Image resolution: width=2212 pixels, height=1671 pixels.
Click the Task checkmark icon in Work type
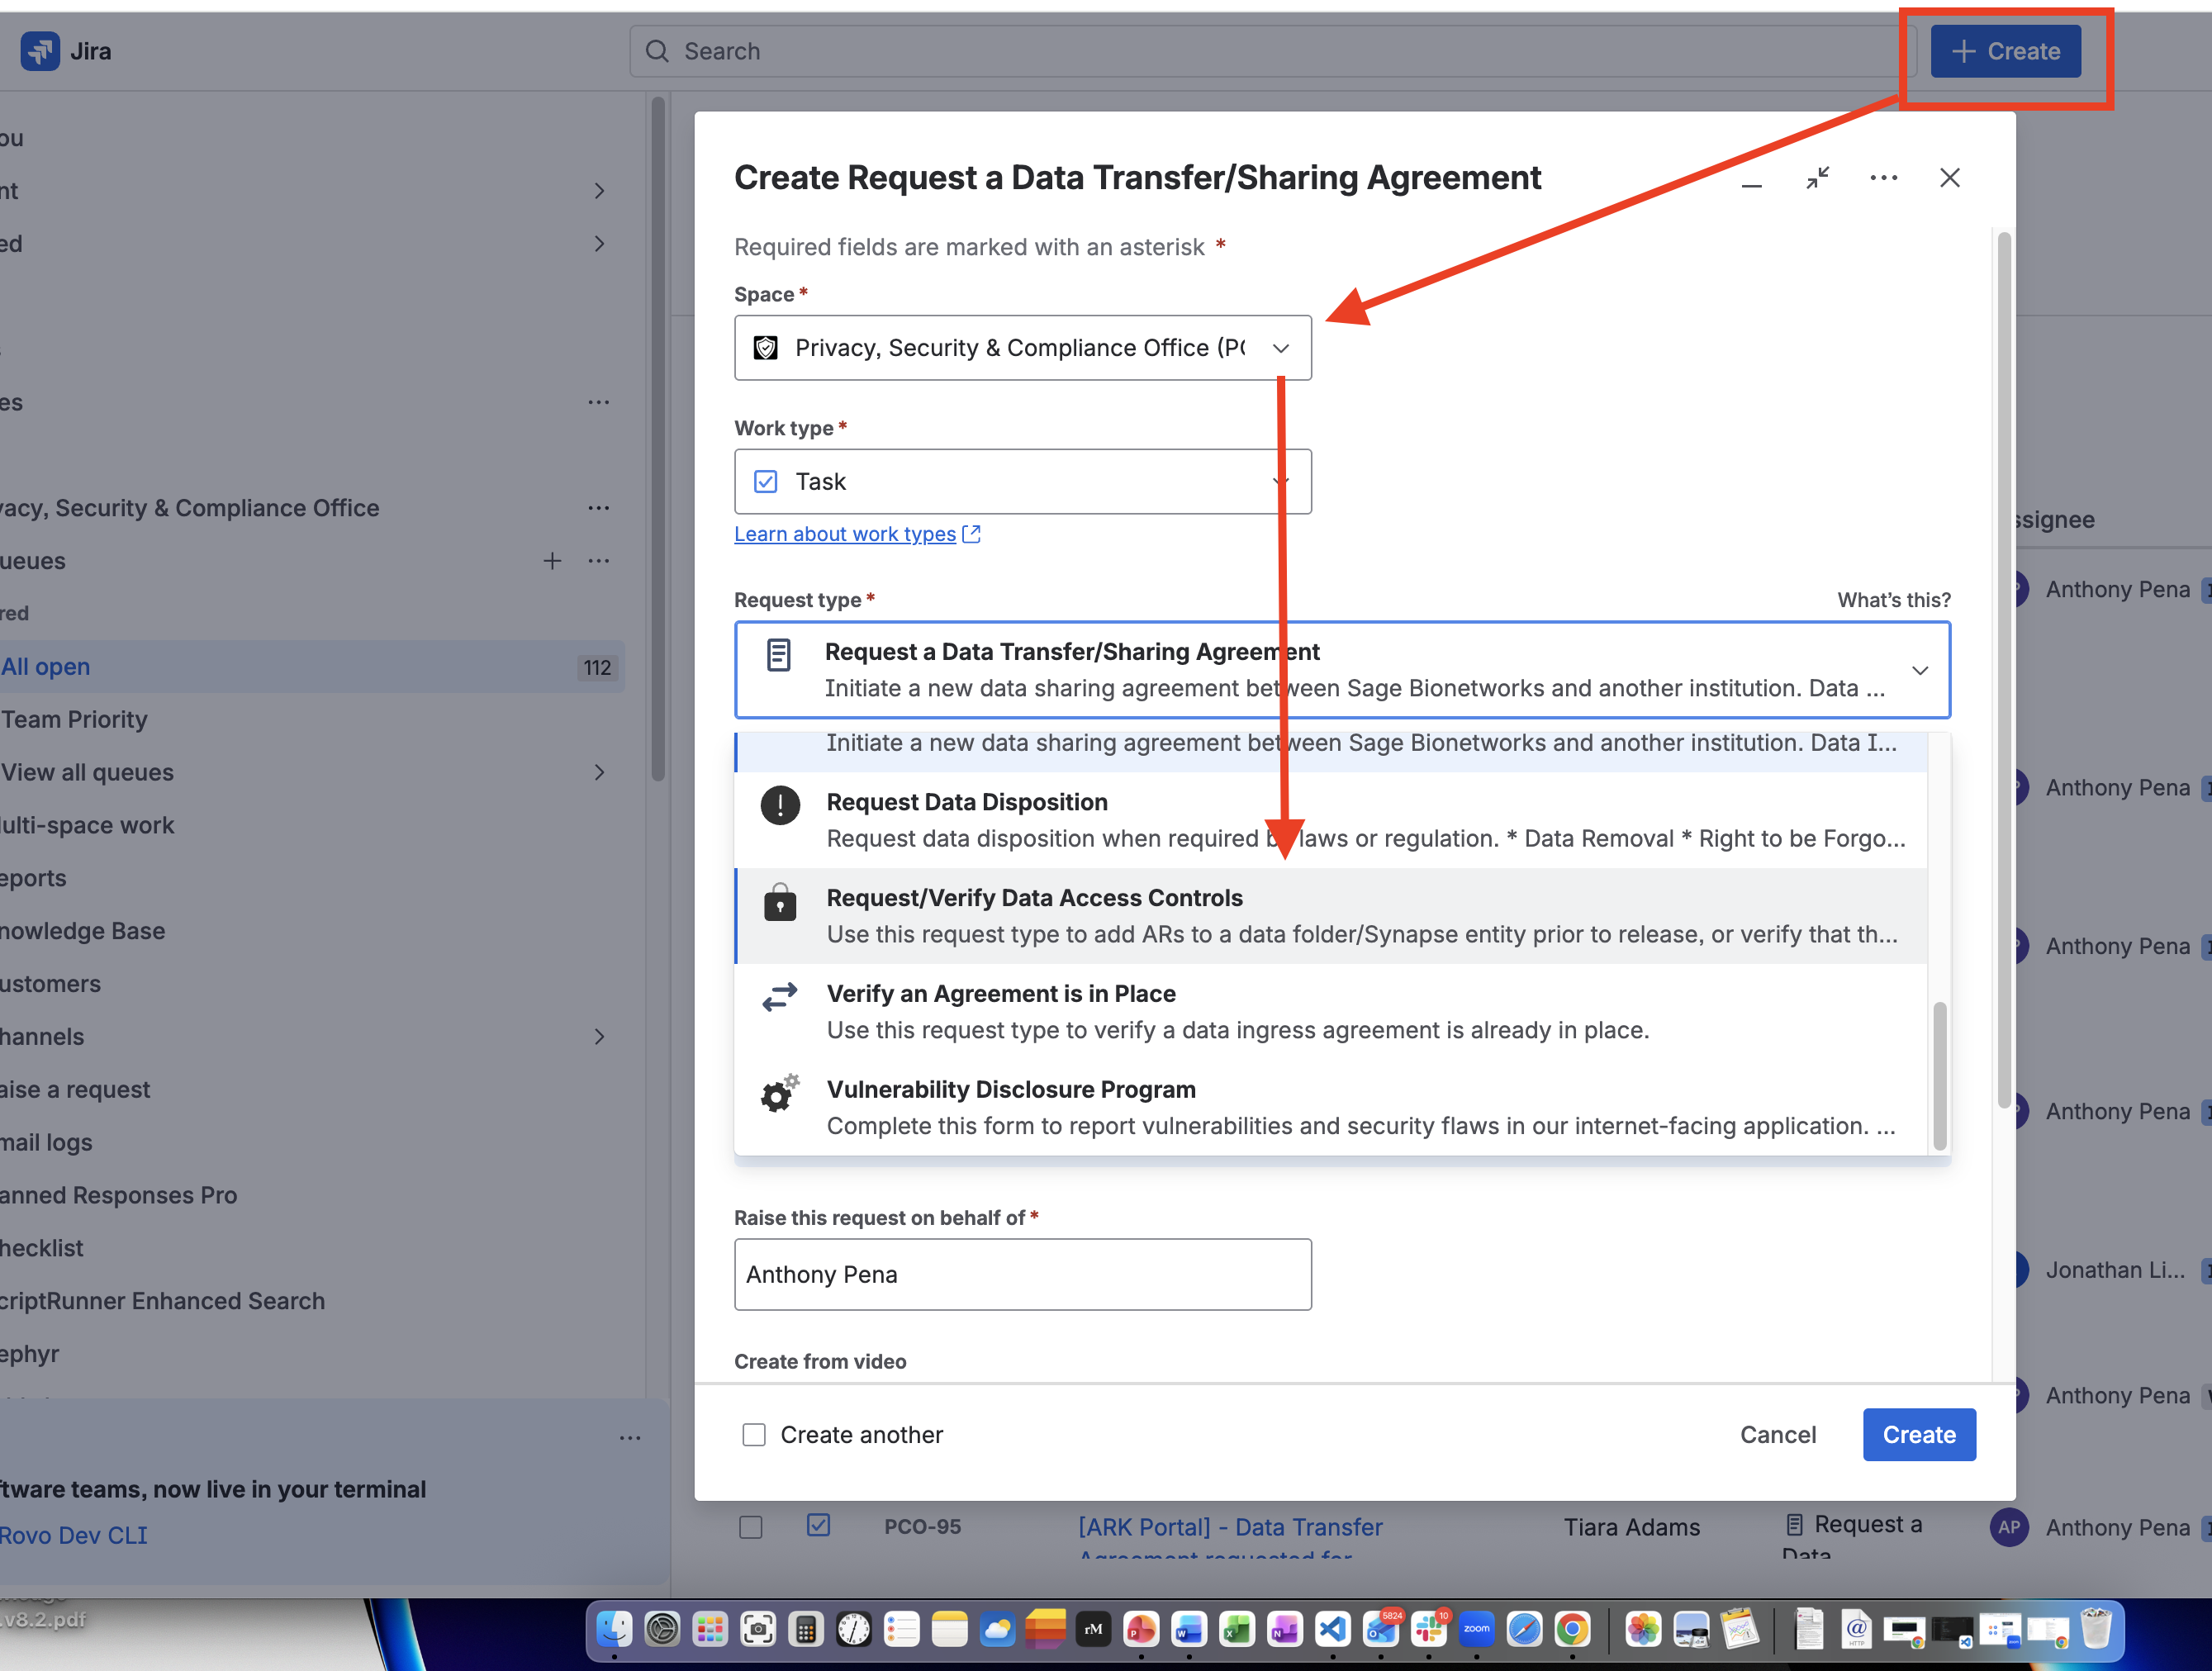[766, 482]
